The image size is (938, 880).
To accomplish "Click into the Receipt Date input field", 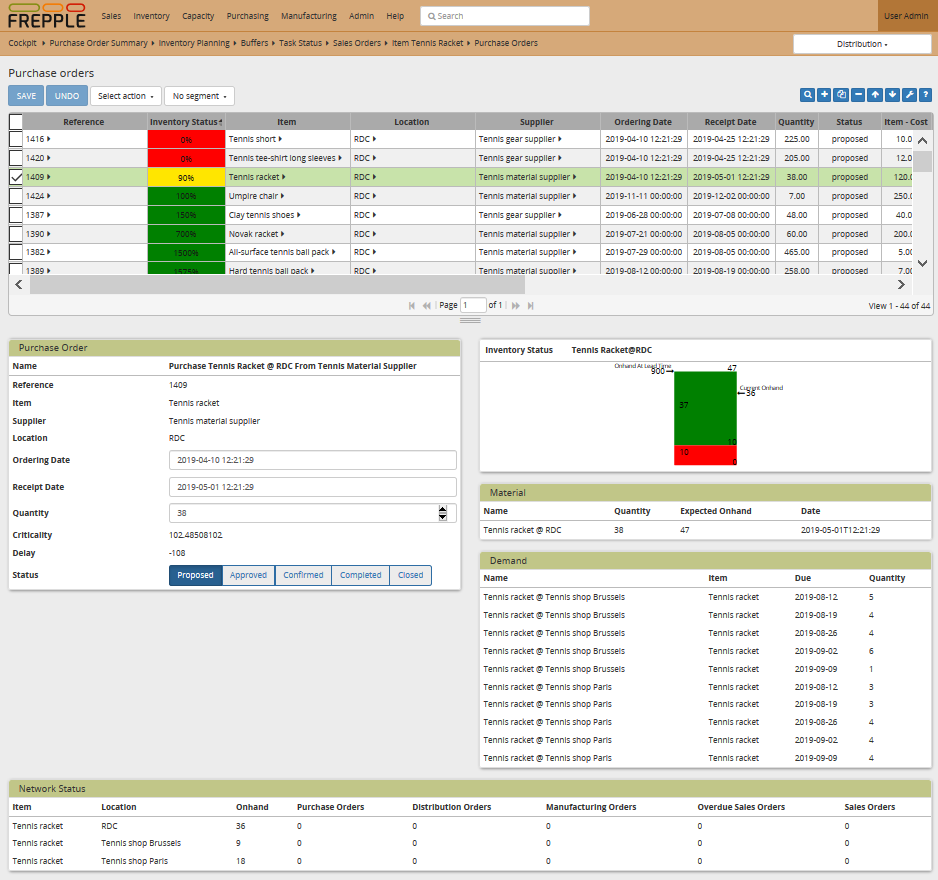I will pos(312,487).
